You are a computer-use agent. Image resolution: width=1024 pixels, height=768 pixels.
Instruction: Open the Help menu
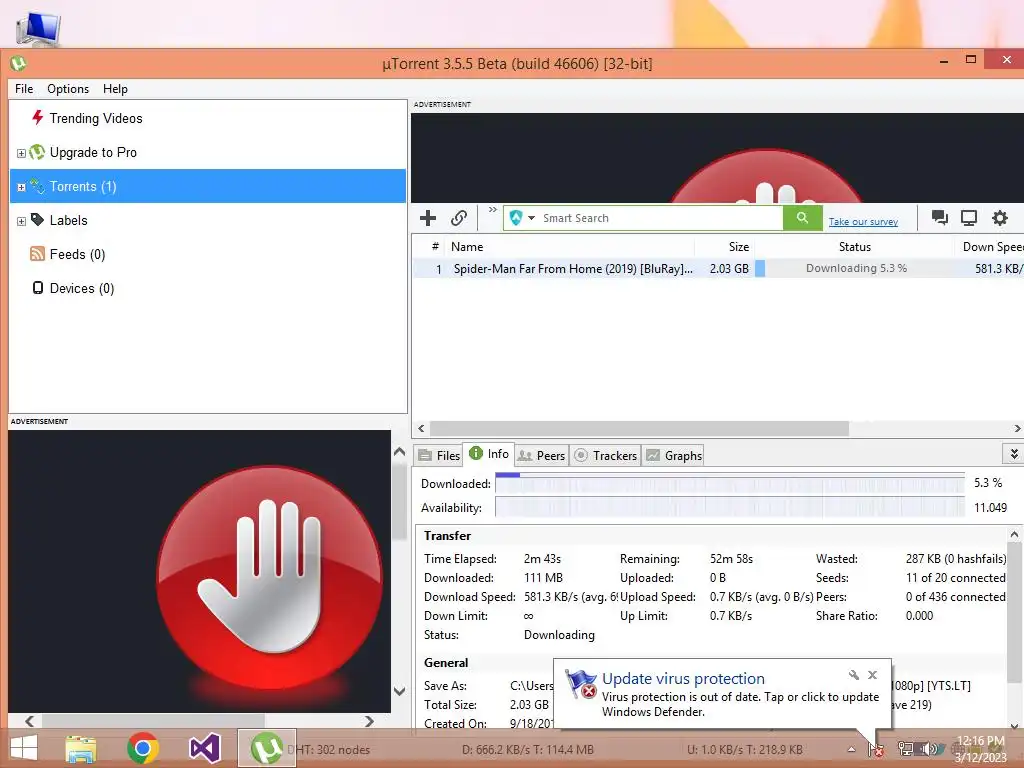click(115, 89)
